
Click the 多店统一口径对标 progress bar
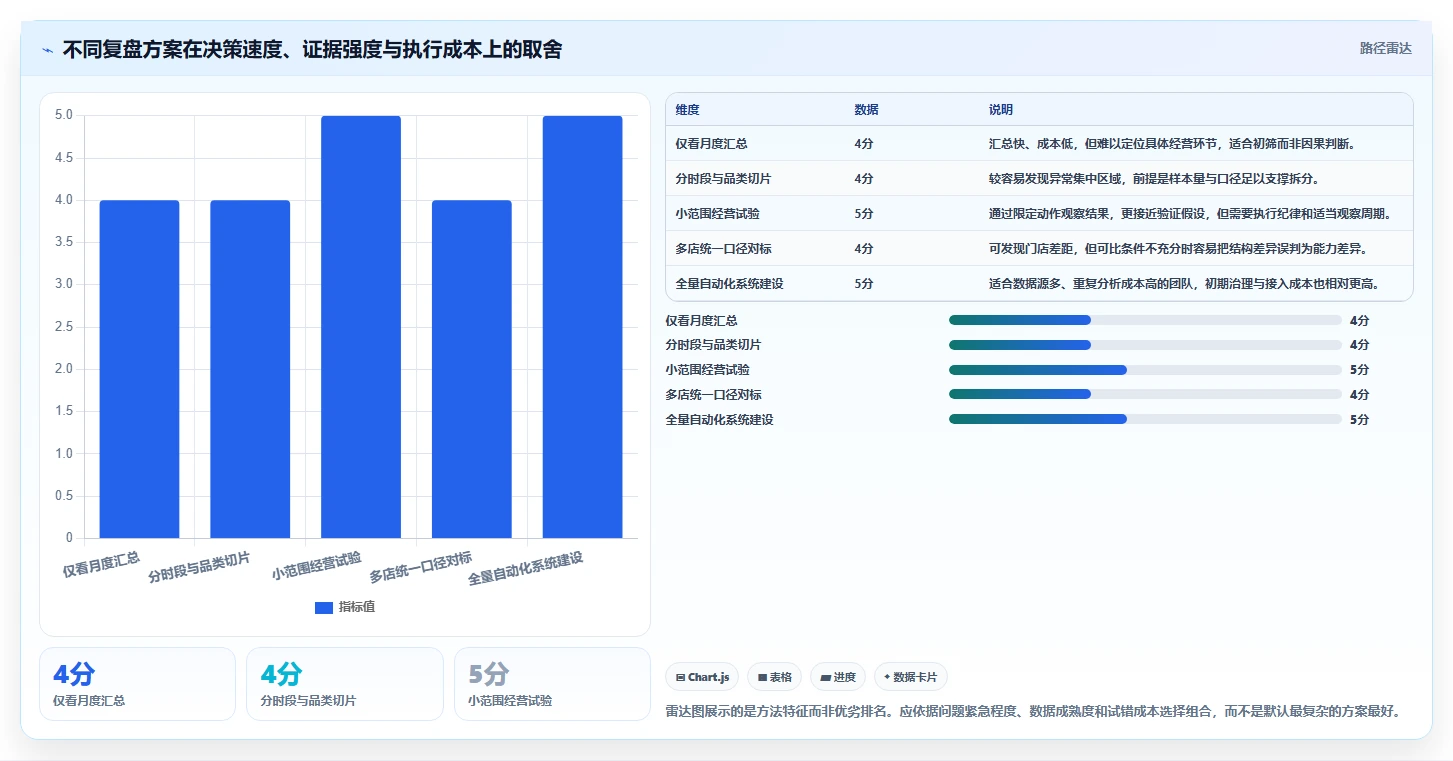[1145, 394]
